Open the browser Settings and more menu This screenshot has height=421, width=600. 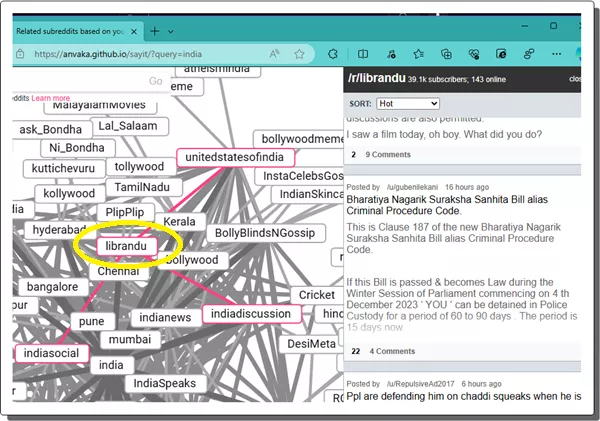pyautogui.click(x=556, y=54)
